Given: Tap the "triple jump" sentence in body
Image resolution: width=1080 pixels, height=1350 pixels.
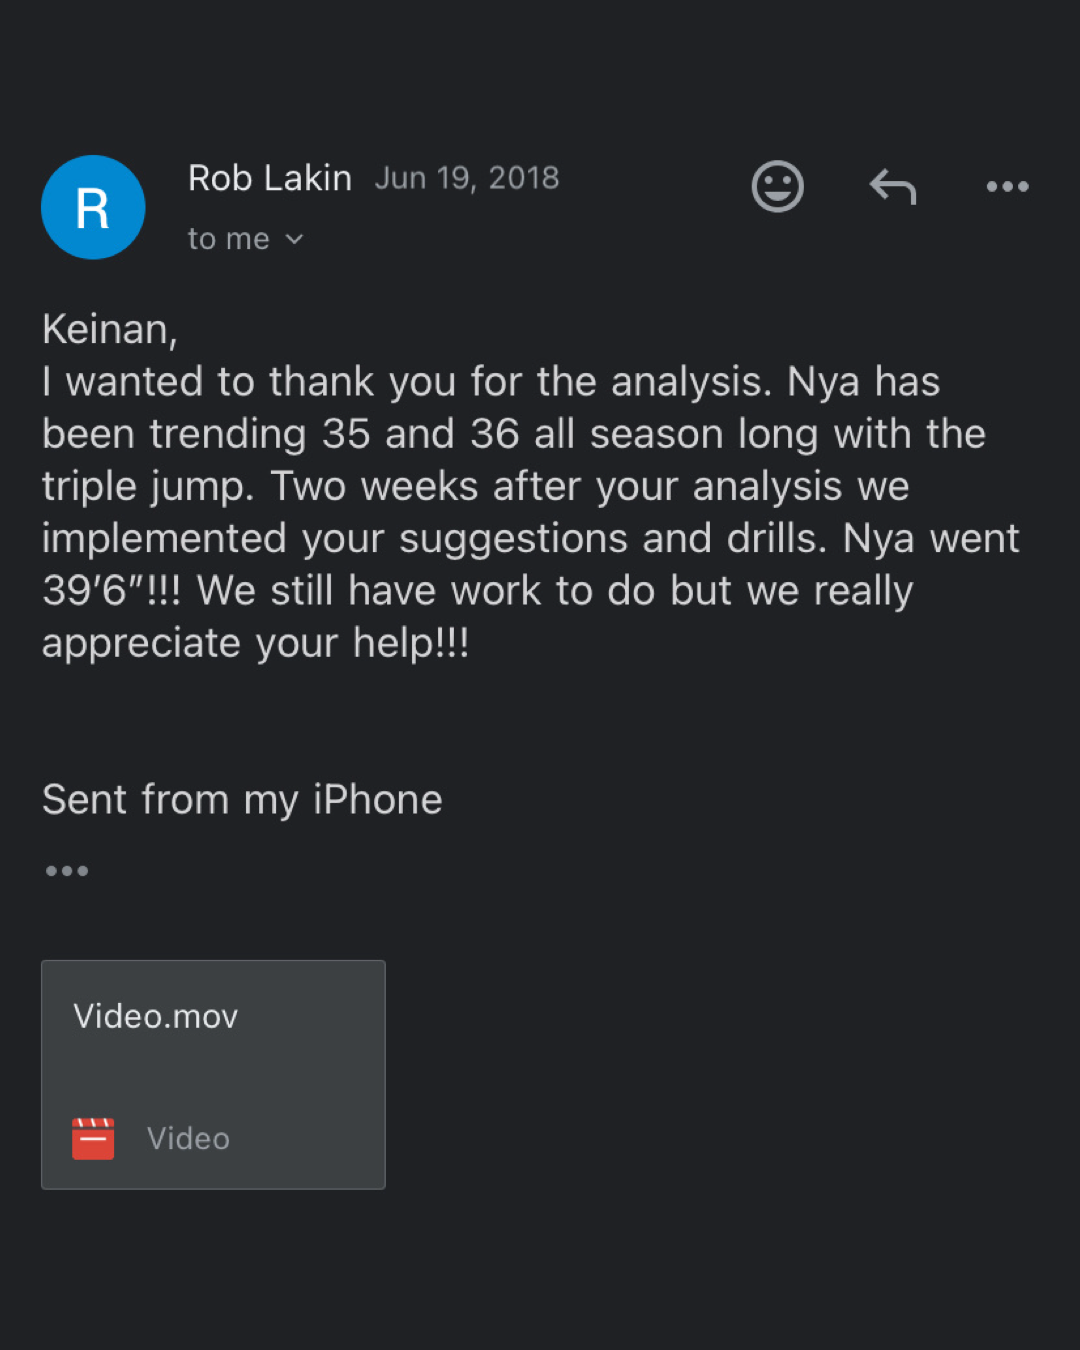Looking at the screenshot, I should [148, 486].
